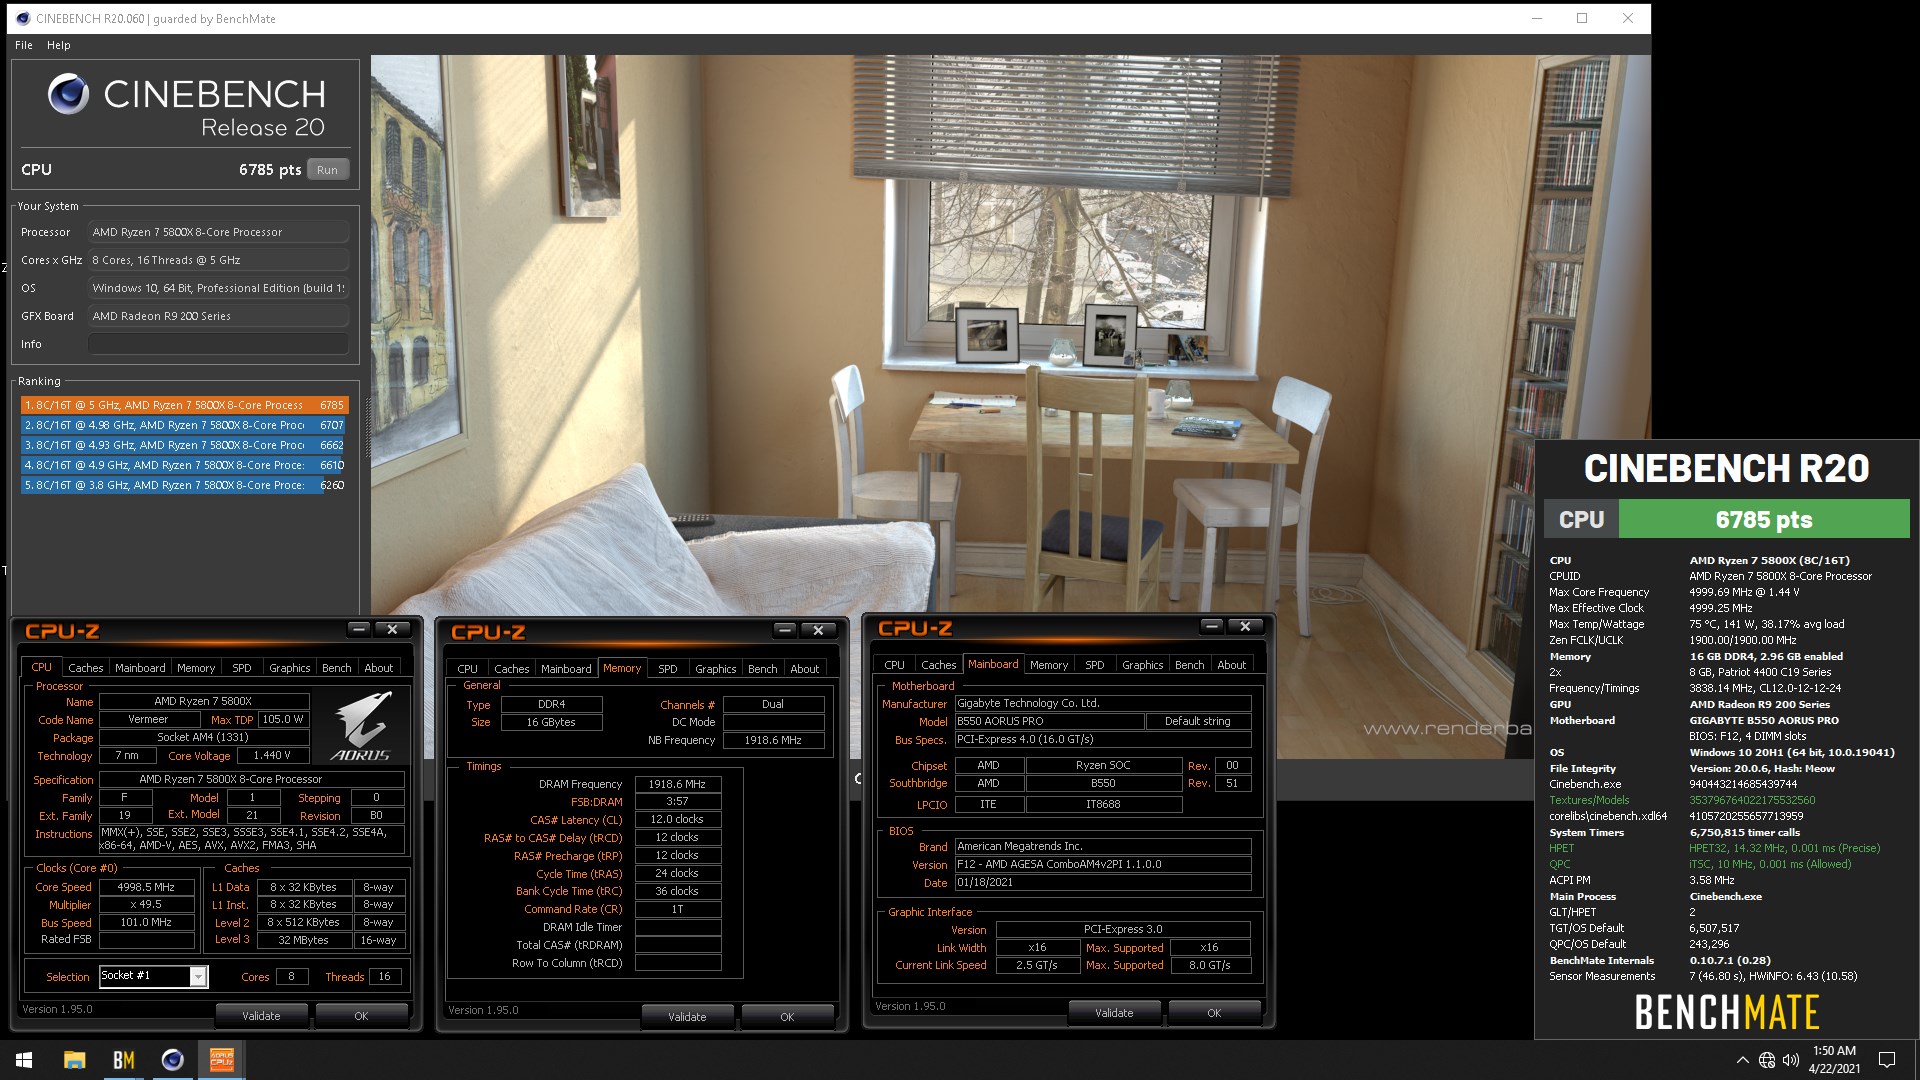Open notification center icon

[1887, 1060]
